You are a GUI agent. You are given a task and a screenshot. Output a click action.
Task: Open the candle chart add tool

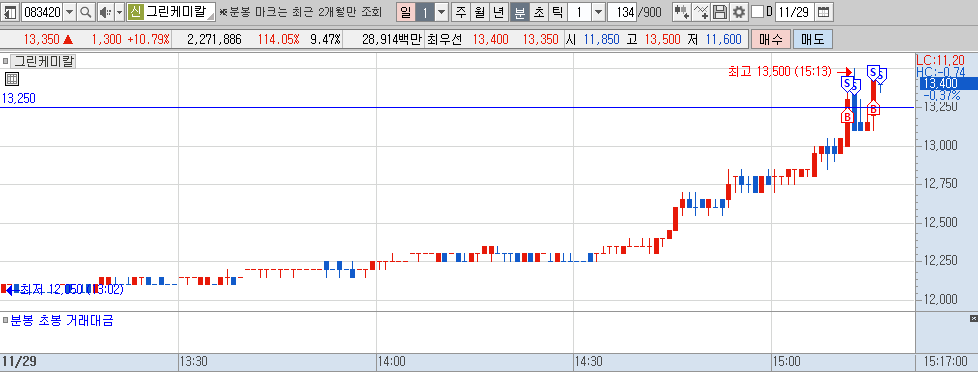point(682,12)
